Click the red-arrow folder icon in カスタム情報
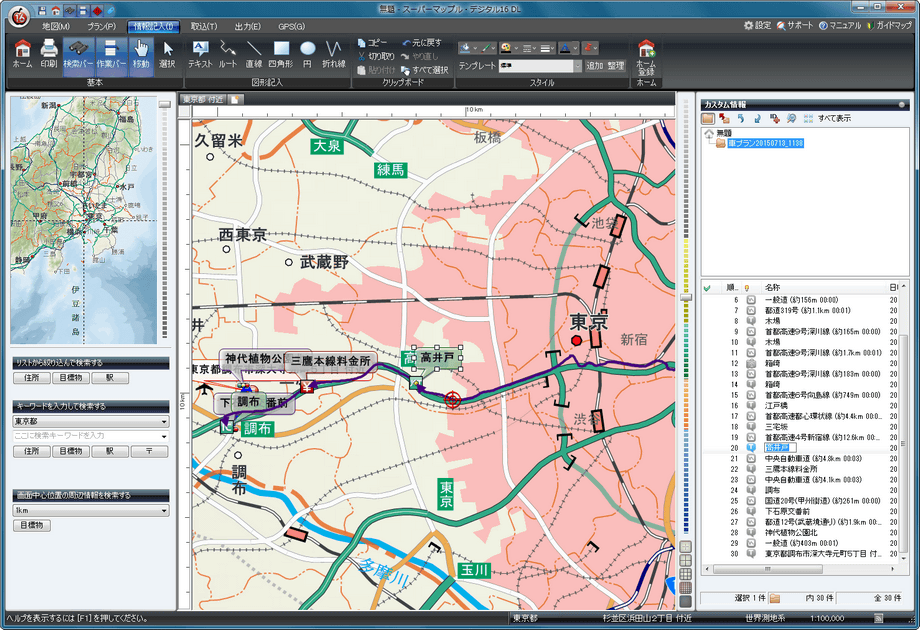This screenshot has height=630, width=920. click(724, 118)
